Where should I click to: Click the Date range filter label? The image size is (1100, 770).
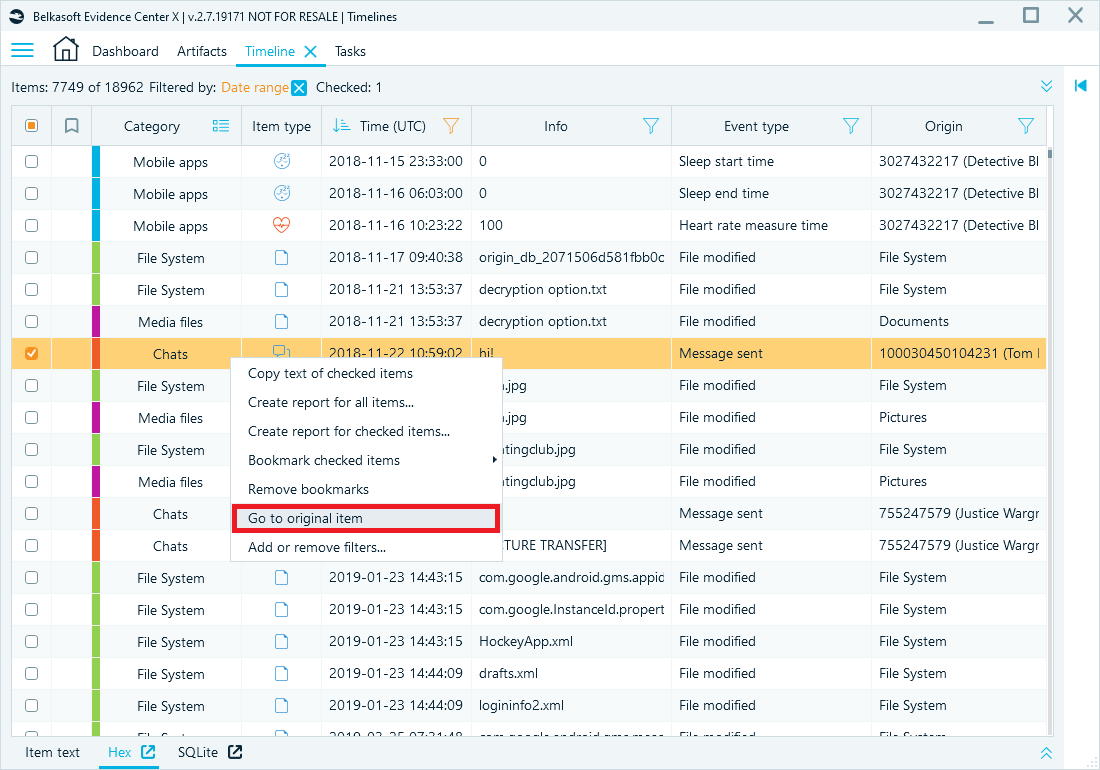tap(255, 88)
